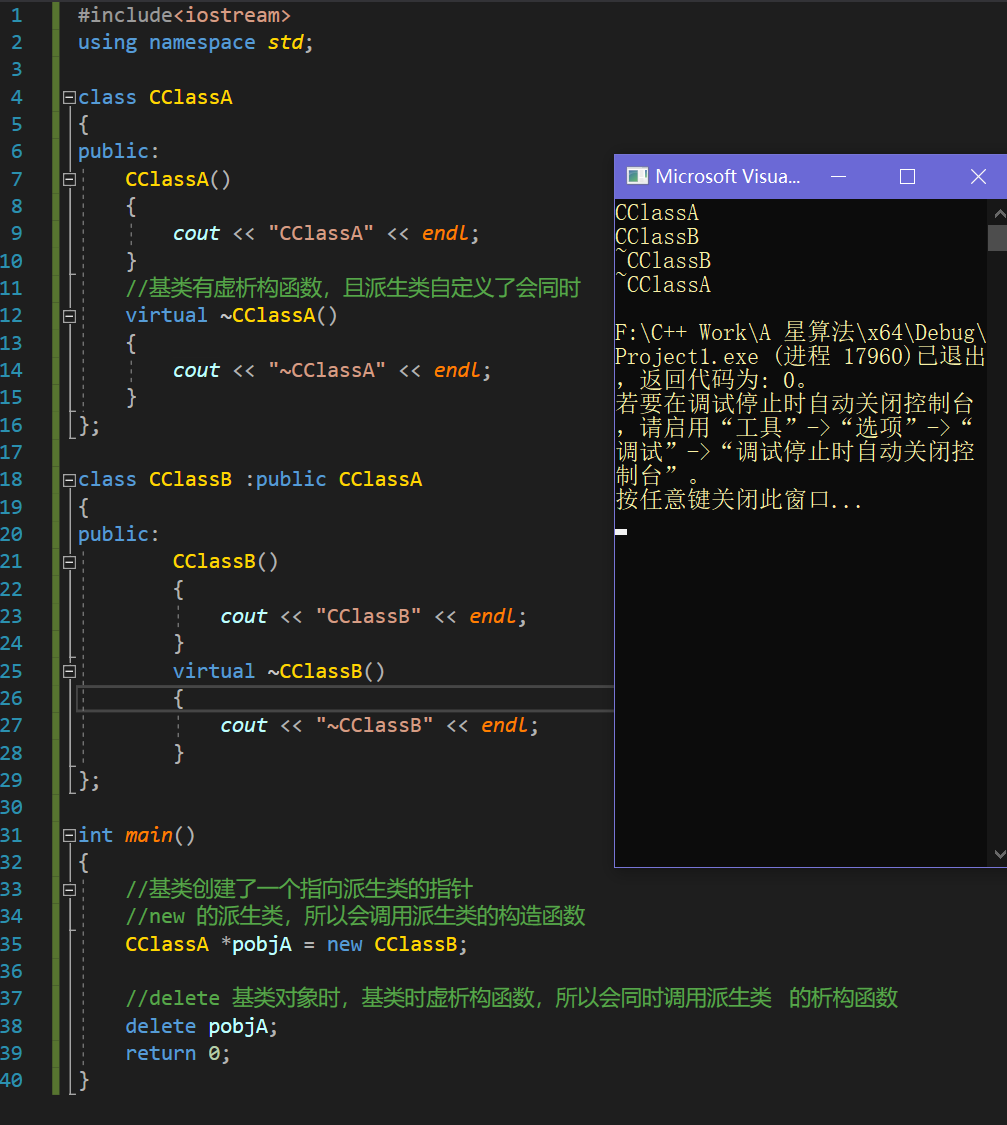Click '~CClassB' output line in console

pos(663,261)
